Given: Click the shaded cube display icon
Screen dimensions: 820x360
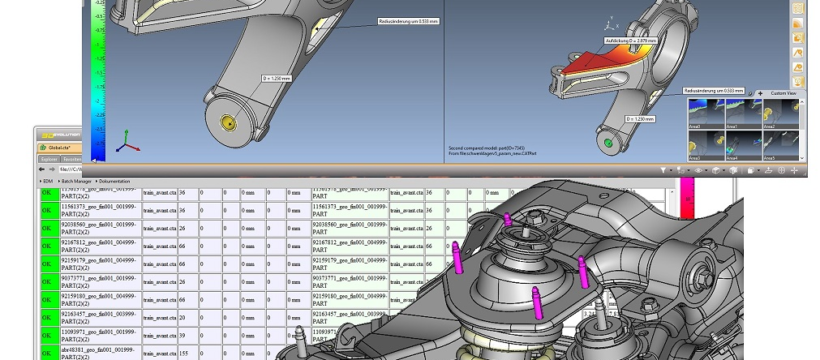Looking at the screenshot, I should [x=733, y=170].
